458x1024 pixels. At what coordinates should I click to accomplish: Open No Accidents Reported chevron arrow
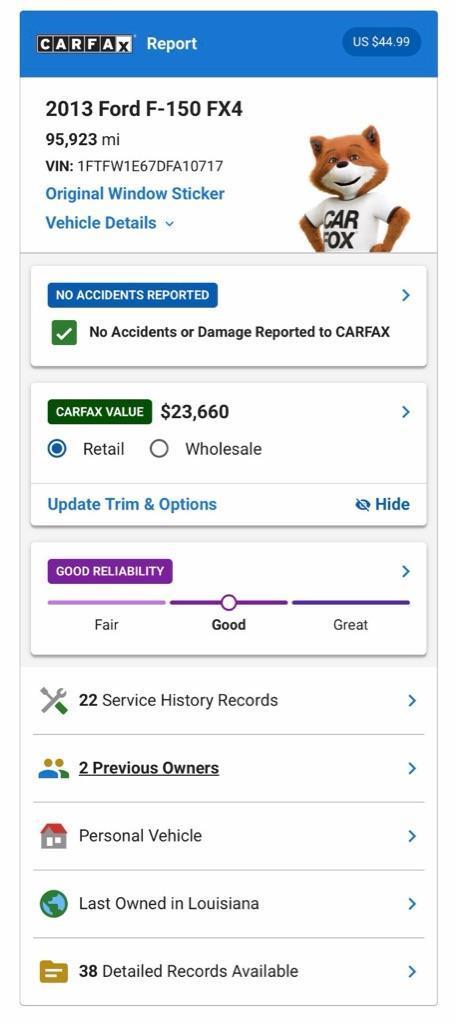(406, 295)
